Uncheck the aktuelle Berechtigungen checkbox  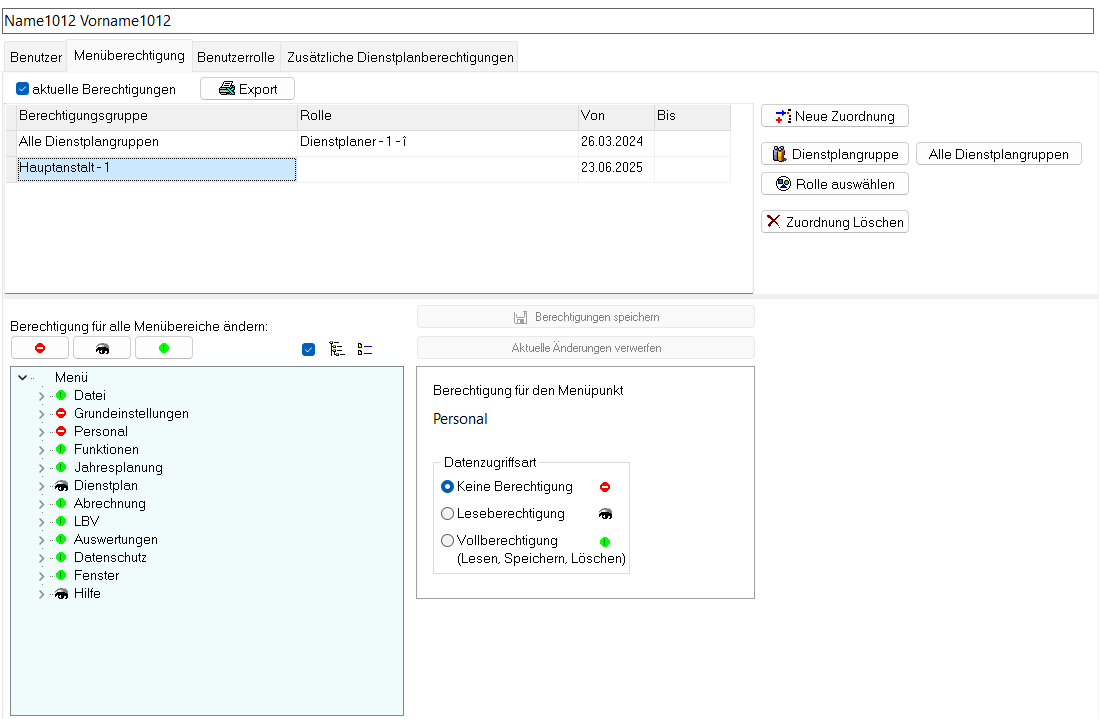pos(22,89)
